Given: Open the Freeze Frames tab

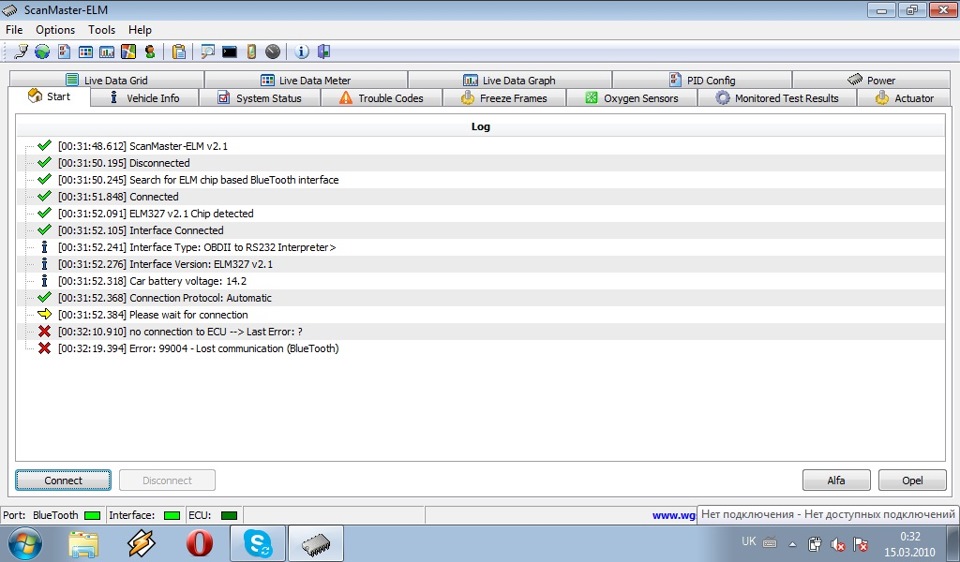Looking at the screenshot, I should click(504, 98).
